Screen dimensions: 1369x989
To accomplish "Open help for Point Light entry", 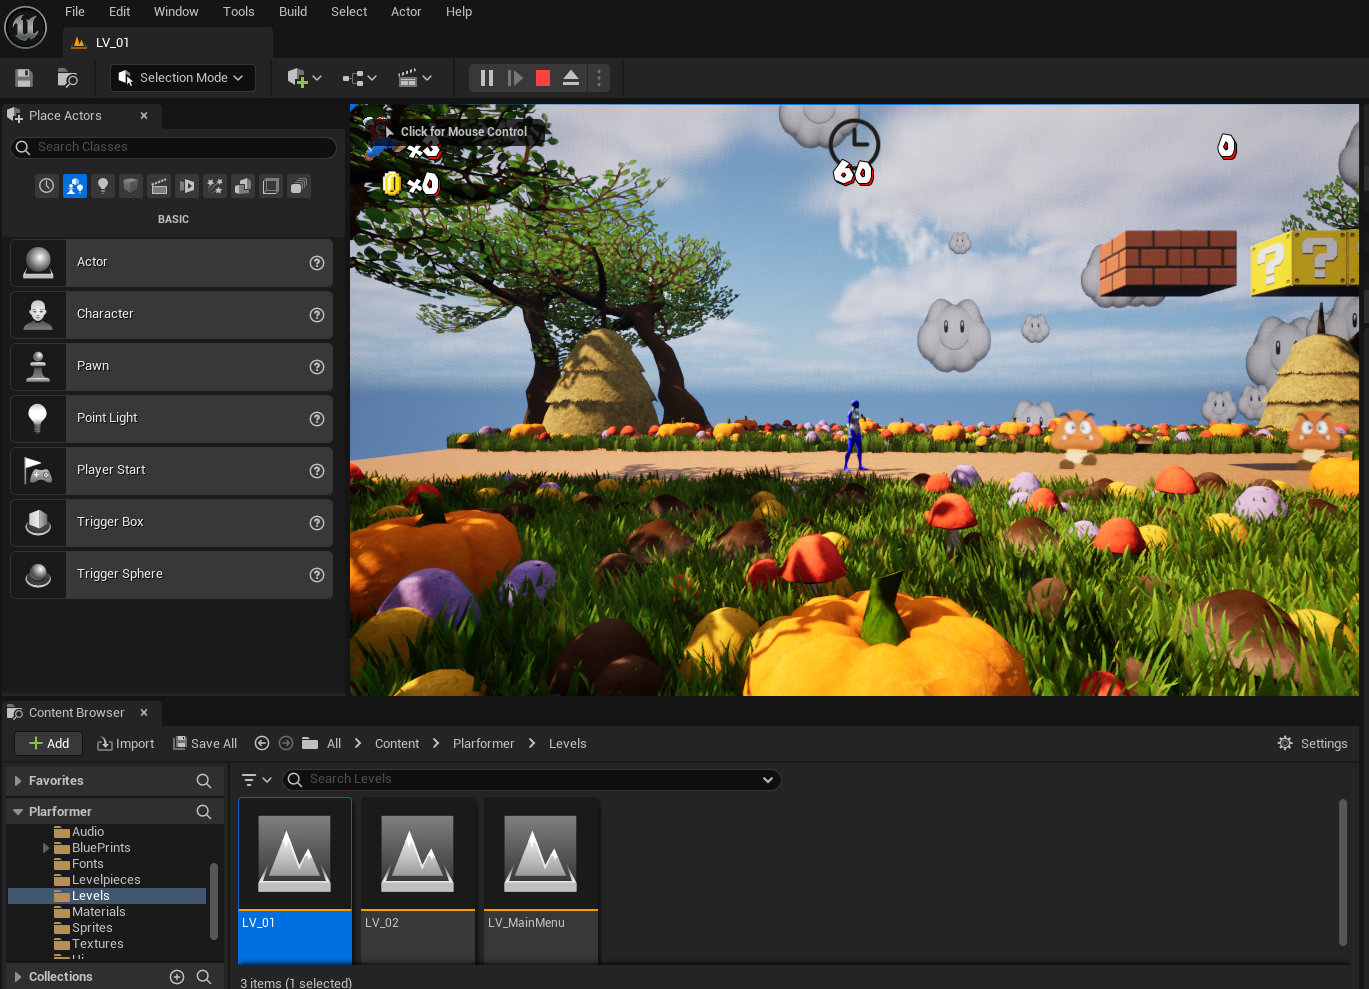I will (x=317, y=419).
